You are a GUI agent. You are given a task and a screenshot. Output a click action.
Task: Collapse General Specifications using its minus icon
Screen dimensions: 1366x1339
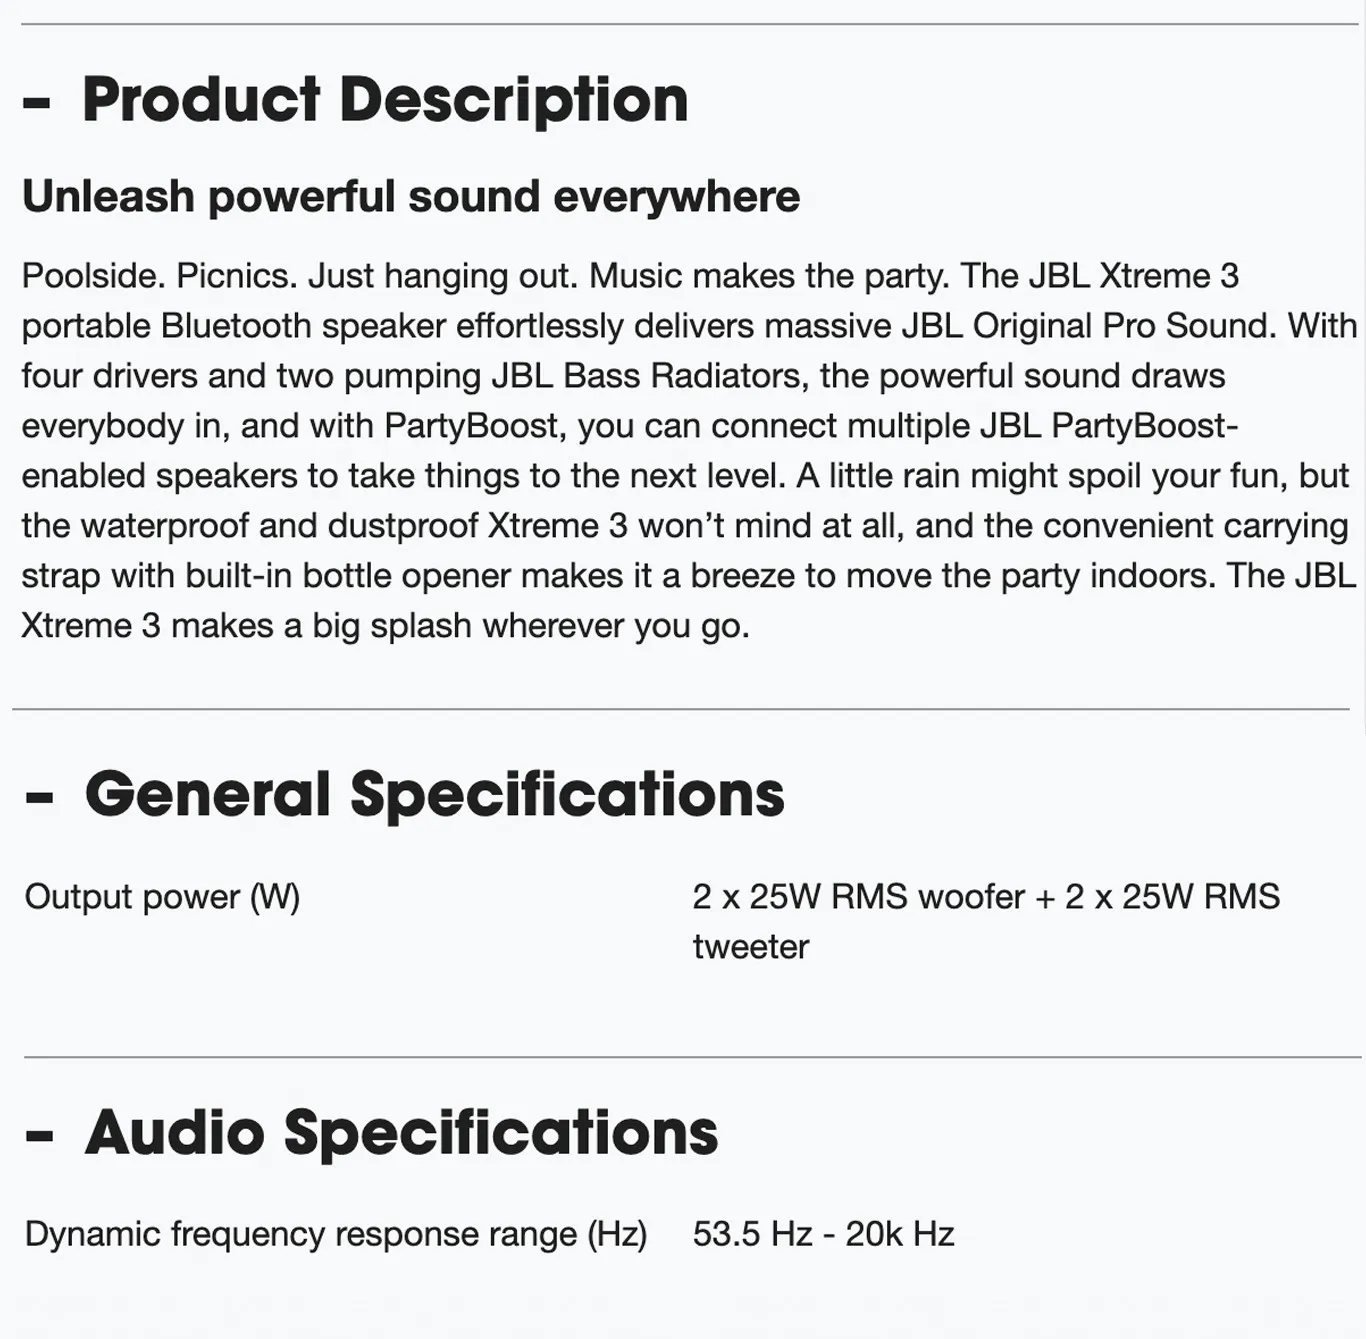coord(40,797)
